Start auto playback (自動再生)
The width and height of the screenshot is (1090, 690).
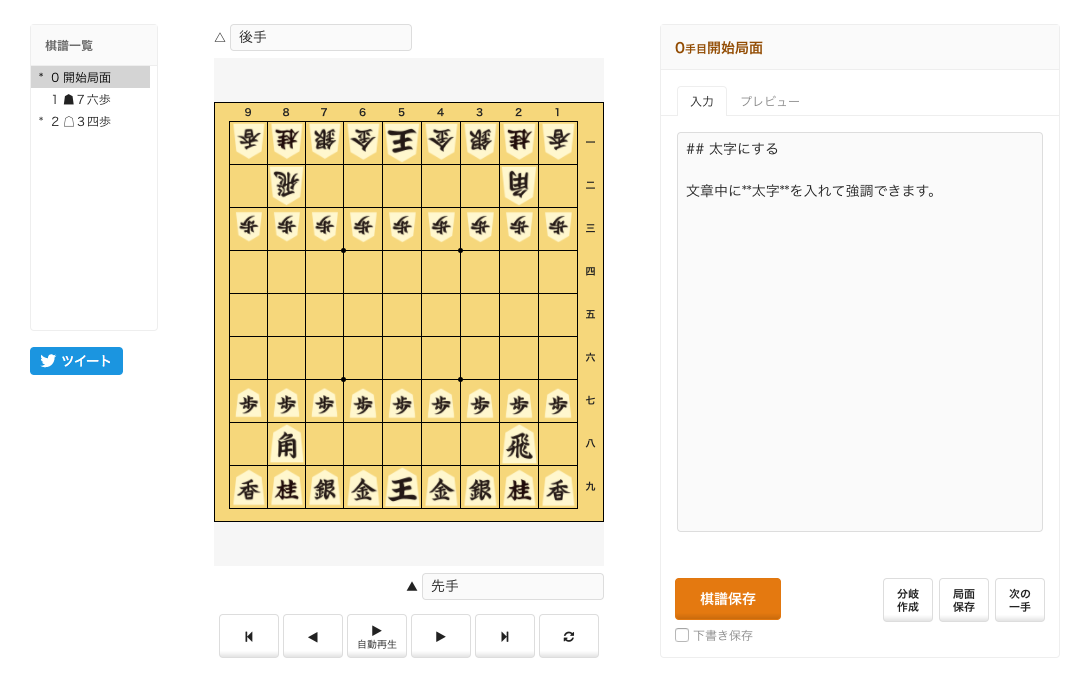(377, 636)
